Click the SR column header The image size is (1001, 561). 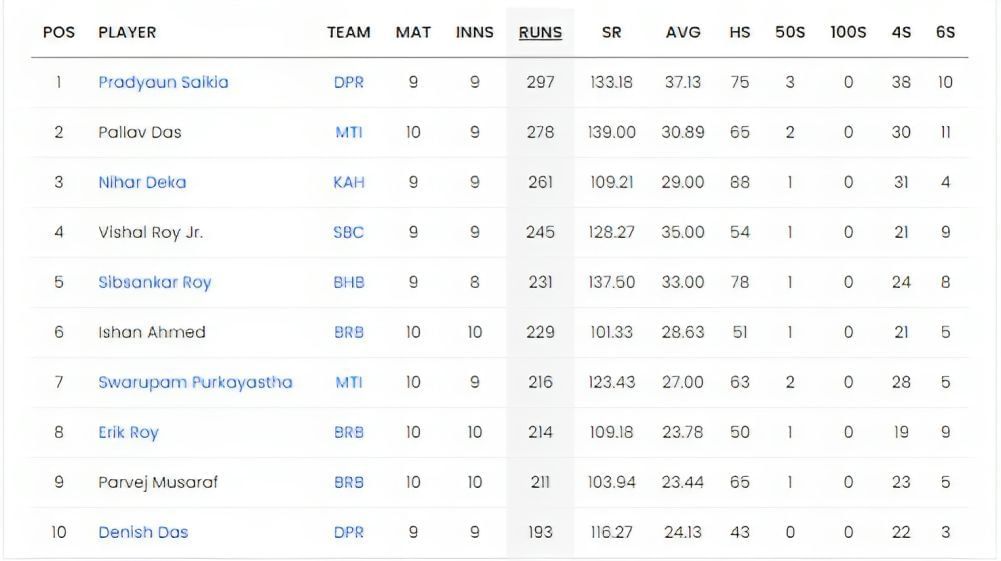click(x=611, y=32)
